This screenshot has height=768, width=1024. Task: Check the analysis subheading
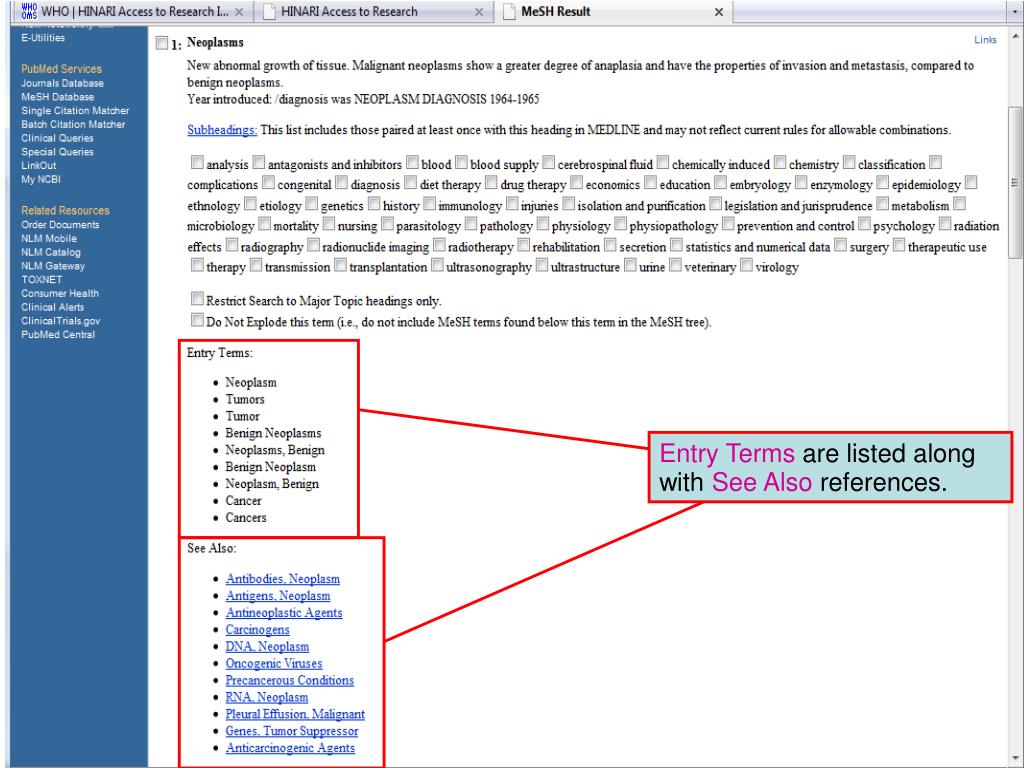[197, 163]
